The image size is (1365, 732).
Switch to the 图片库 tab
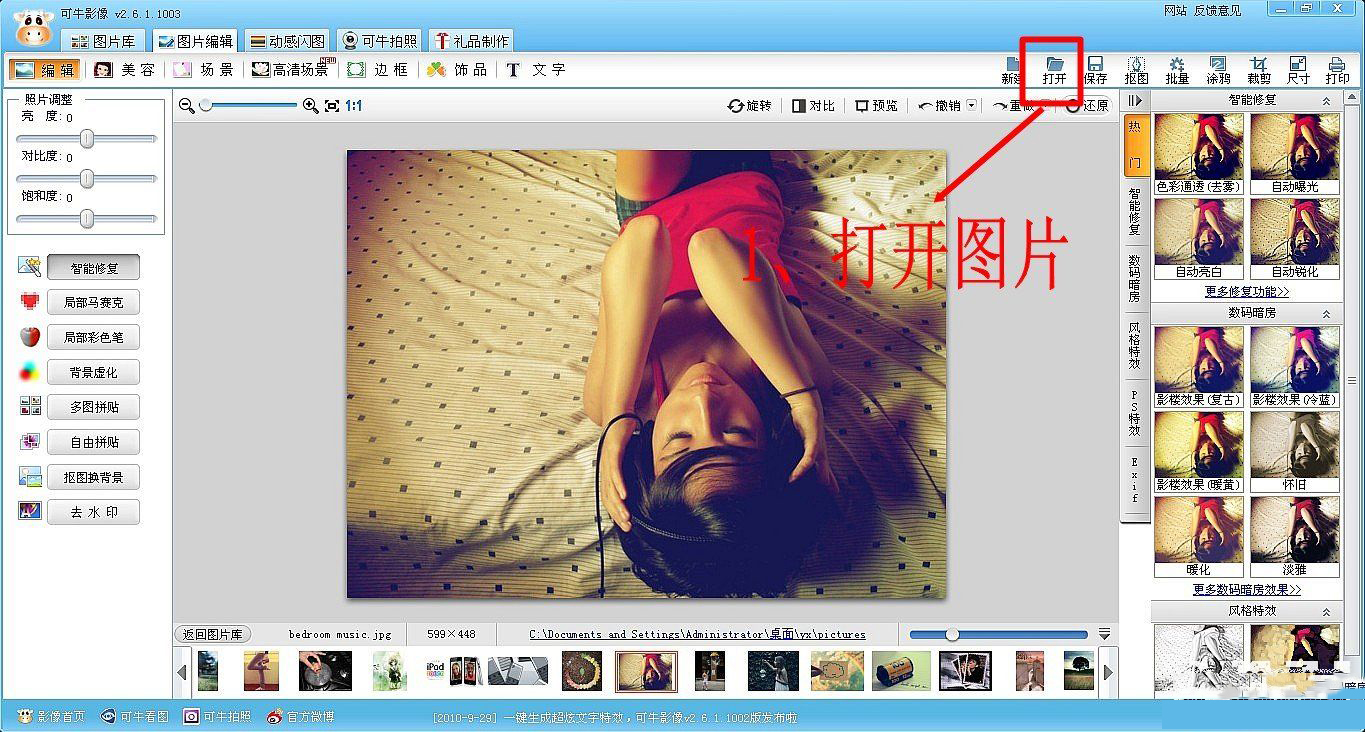[x=105, y=41]
